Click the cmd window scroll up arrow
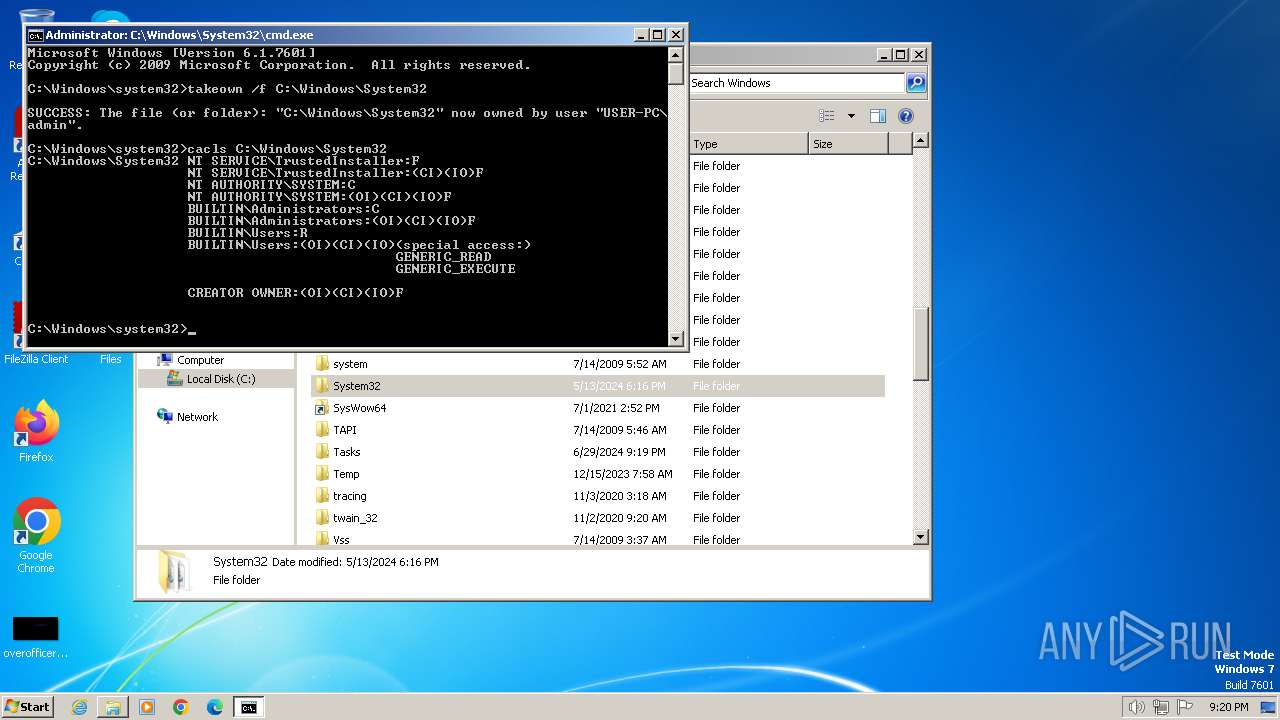This screenshot has width=1280, height=720. [x=676, y=55]
